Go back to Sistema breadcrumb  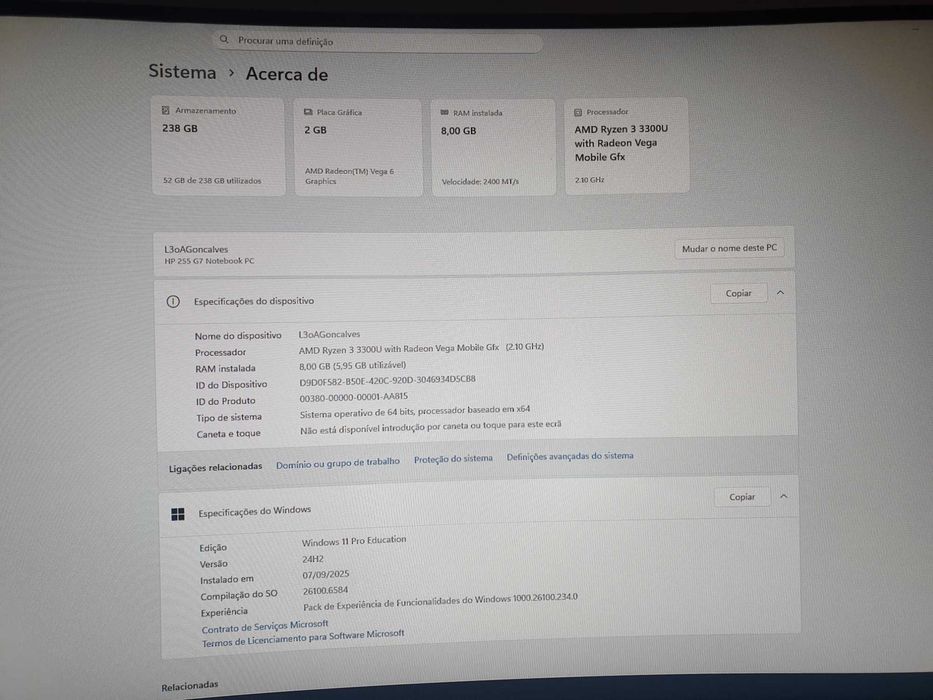(x=182, y=72)
